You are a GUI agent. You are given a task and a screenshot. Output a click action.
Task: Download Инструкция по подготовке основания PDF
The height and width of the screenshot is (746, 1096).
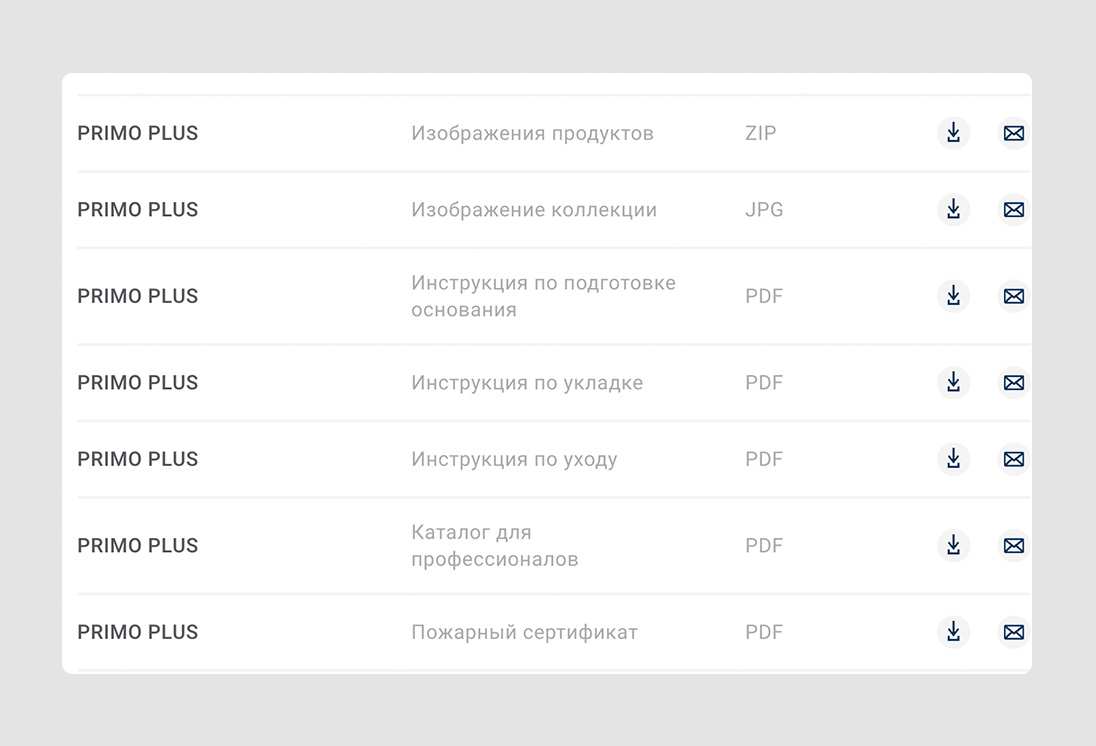953,296
